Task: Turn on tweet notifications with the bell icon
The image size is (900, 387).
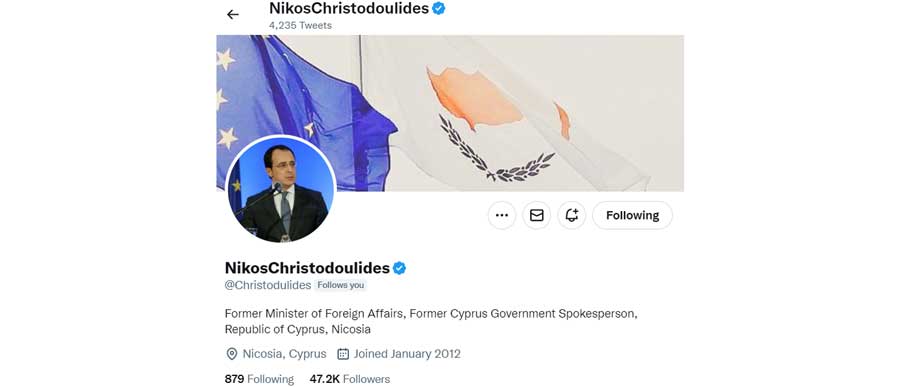Action: 572,215
